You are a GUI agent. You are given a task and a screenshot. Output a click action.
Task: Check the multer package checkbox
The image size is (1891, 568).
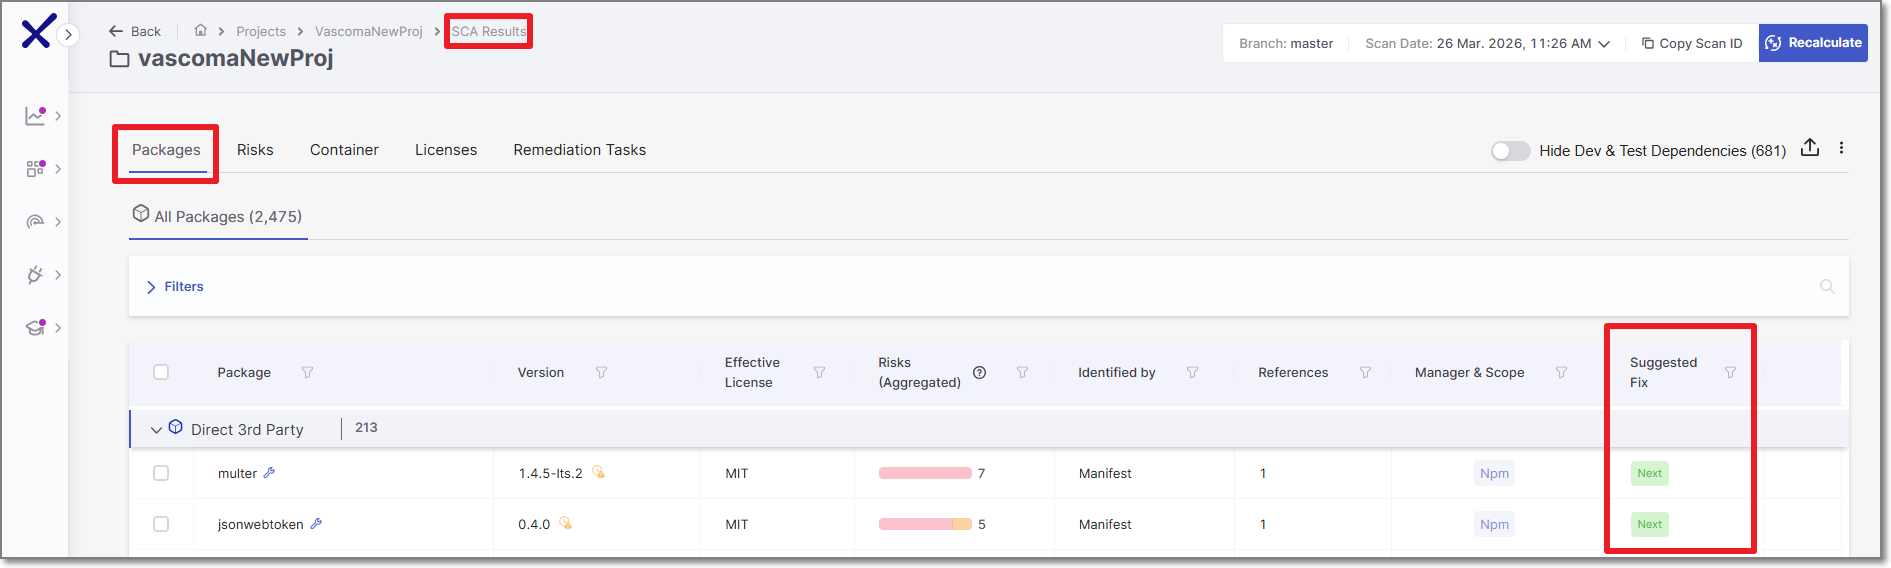pyautogui.click(x=161, y=473)
